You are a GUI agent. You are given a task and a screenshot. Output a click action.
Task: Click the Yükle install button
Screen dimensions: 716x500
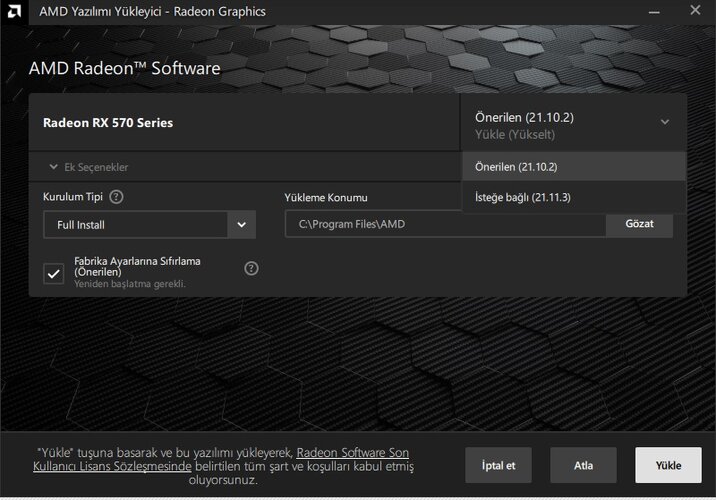(x=668, y=465)
